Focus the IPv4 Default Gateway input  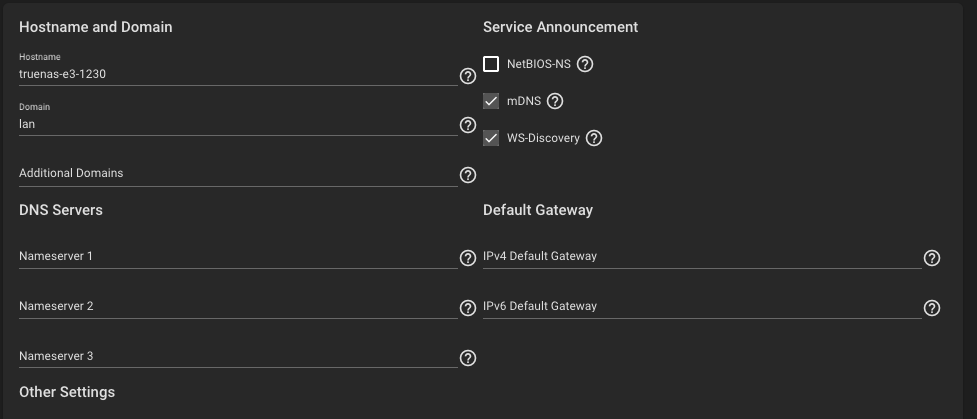(702, 257)
